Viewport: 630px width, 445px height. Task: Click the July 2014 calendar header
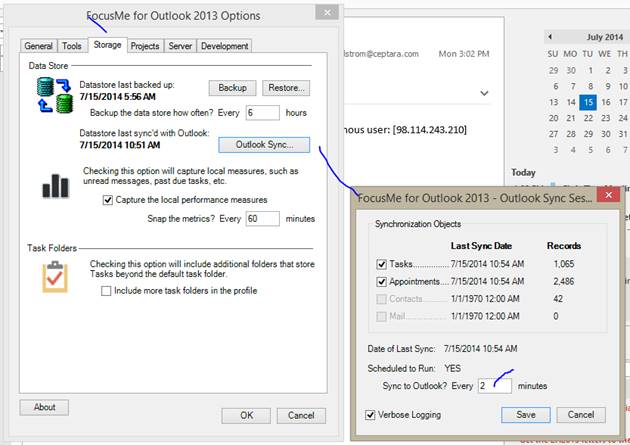click(x=605, y=37)
